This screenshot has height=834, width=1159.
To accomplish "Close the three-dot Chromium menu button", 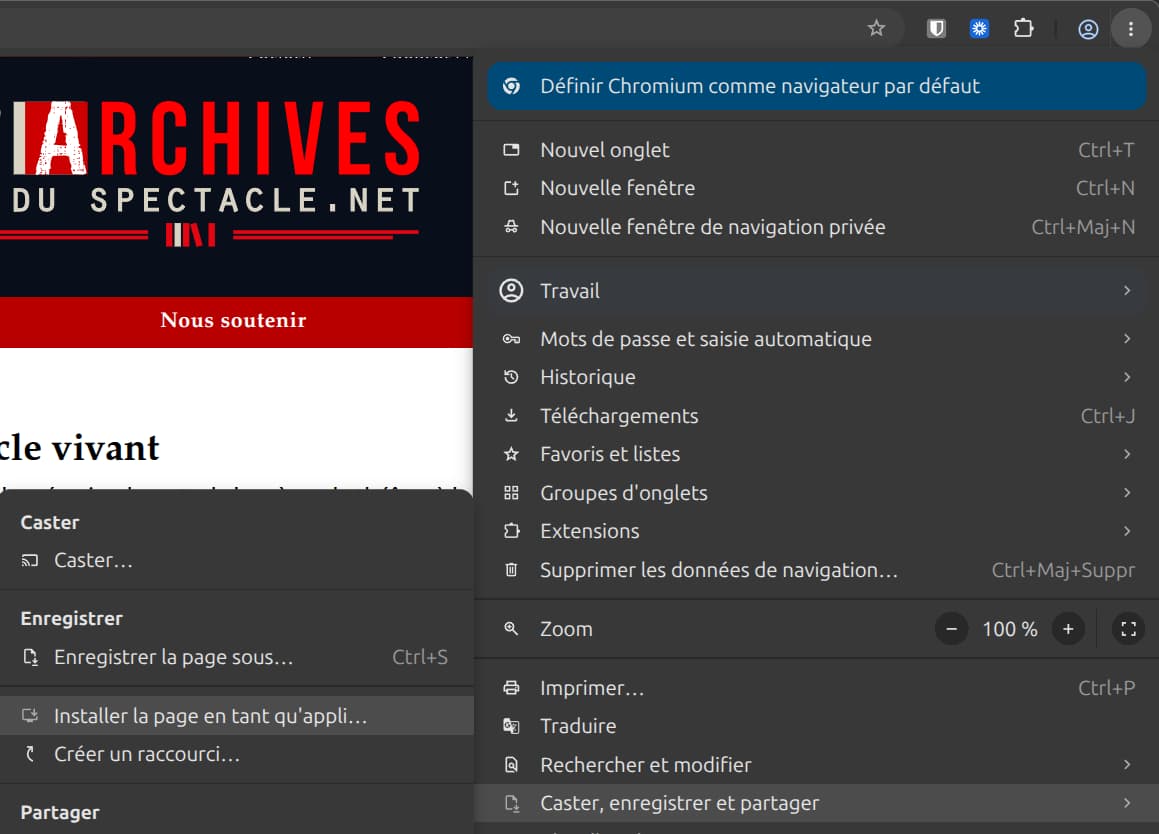I will 1130,29.
